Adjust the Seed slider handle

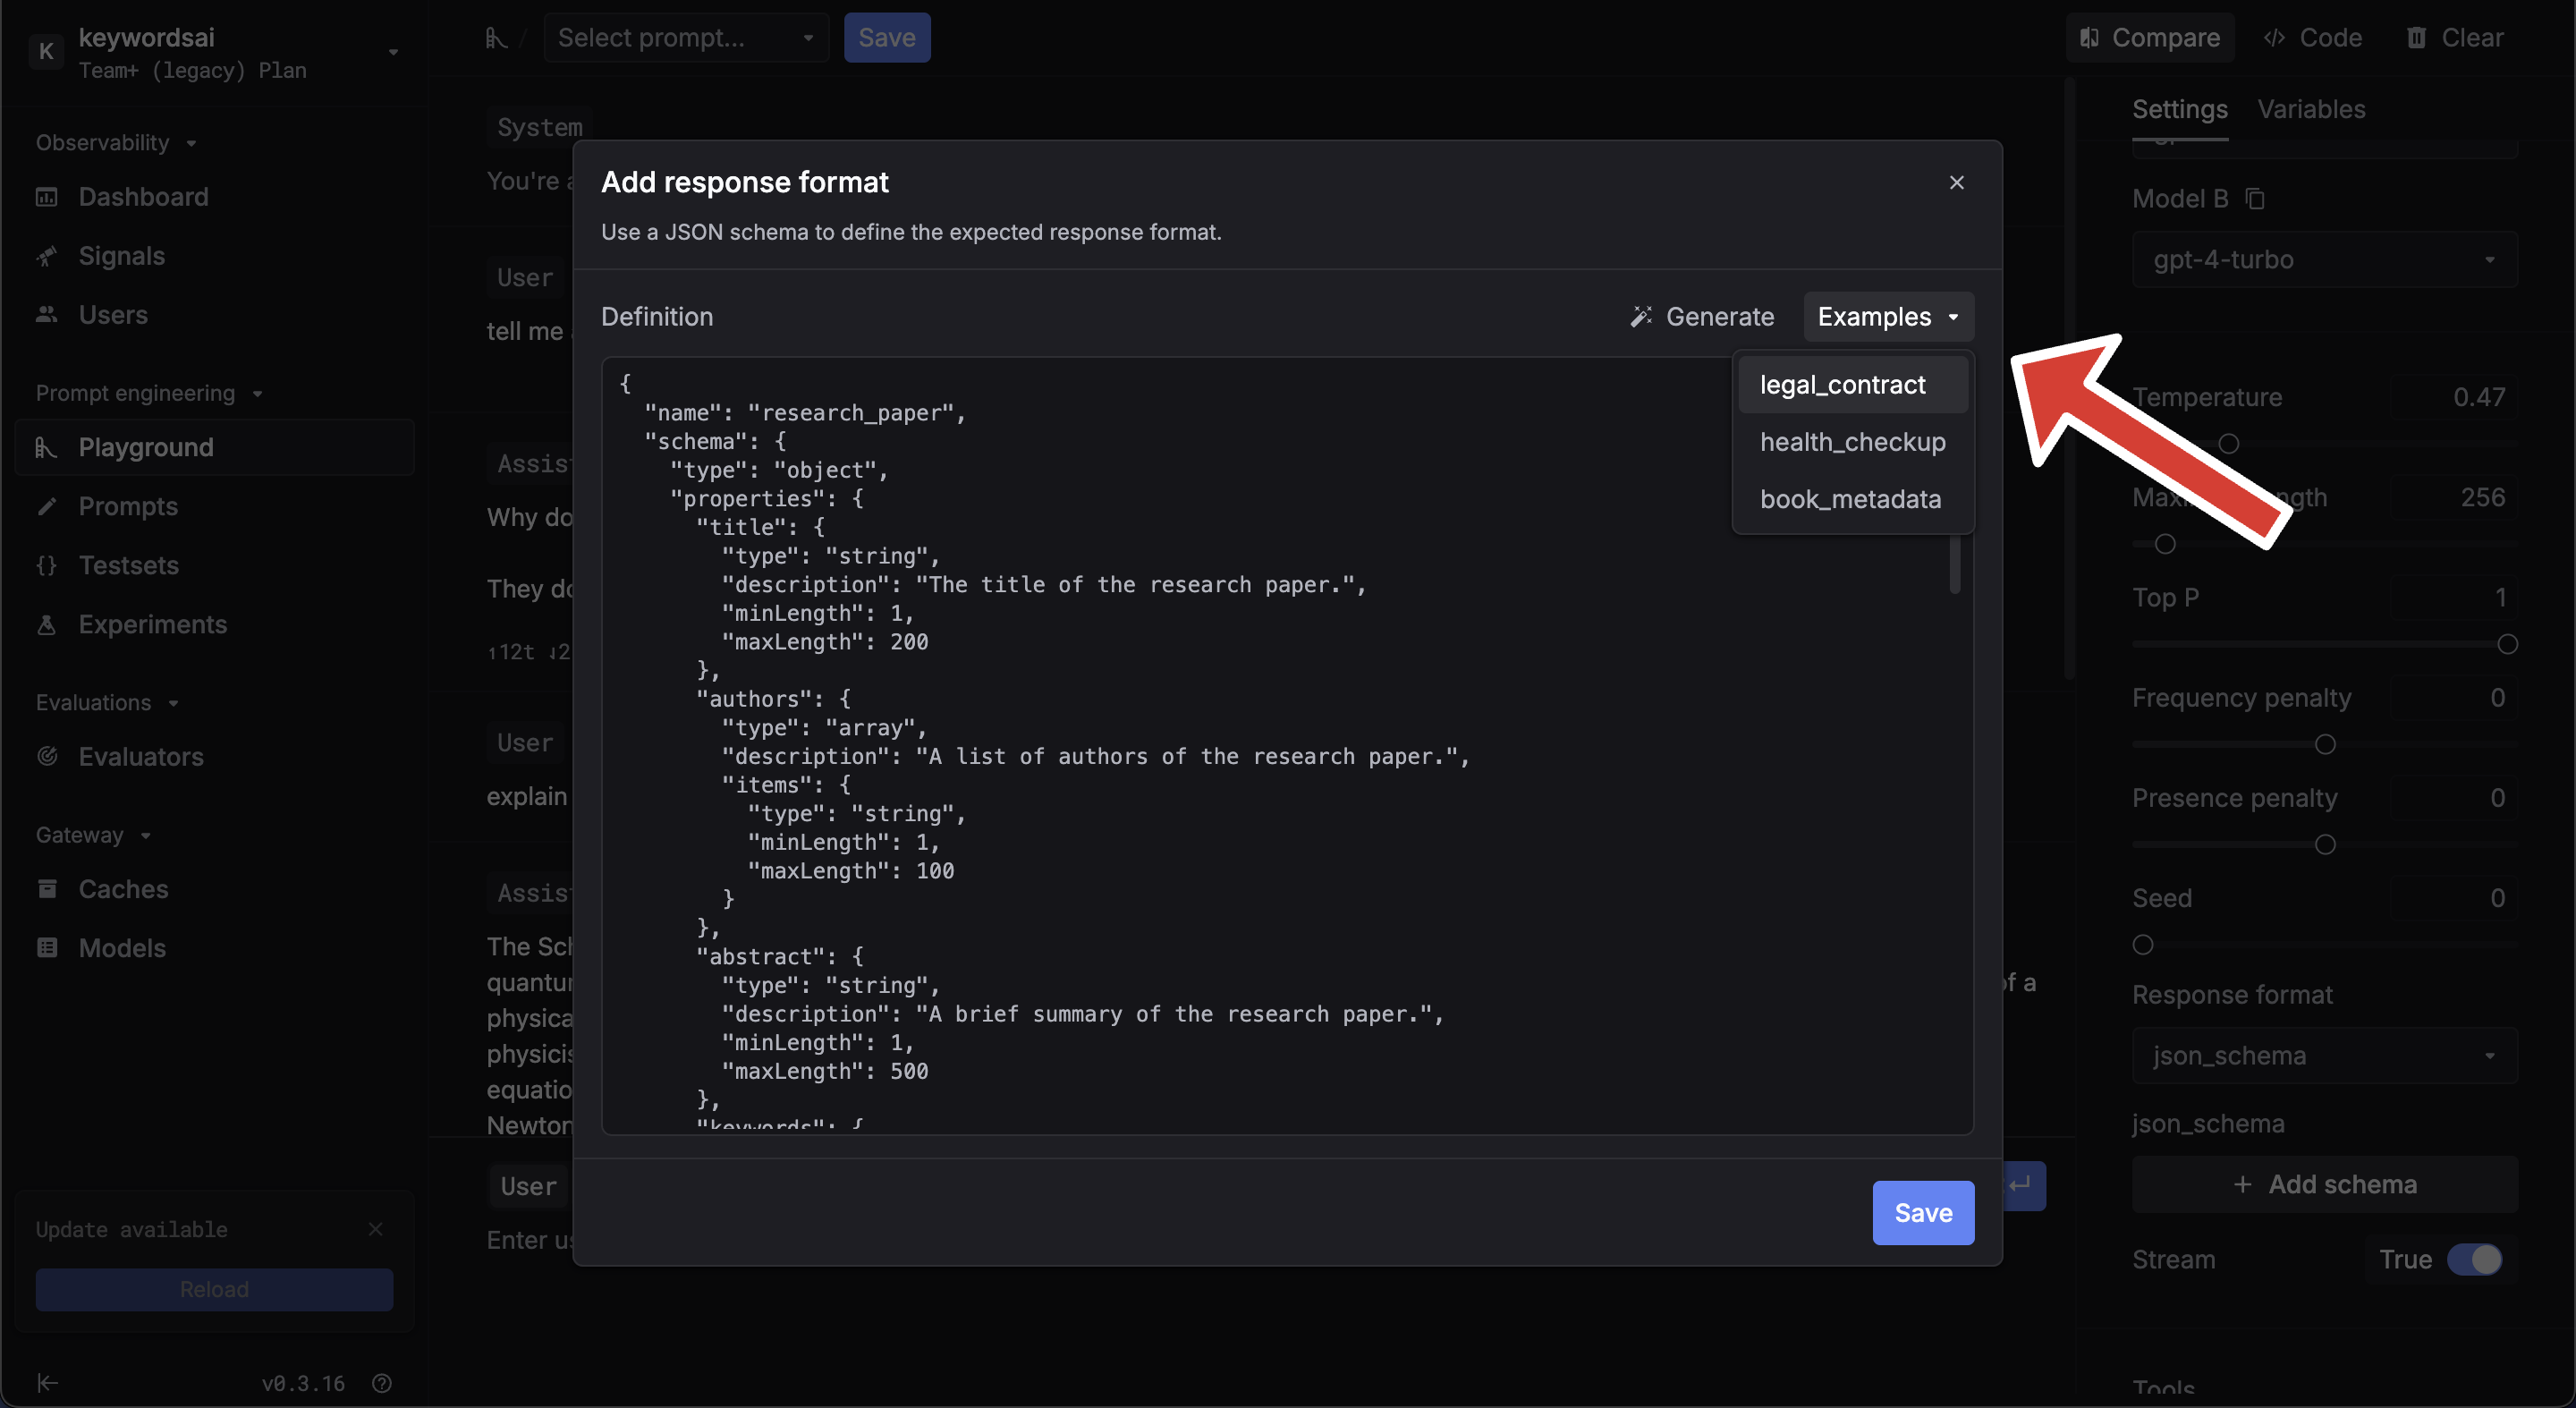click(x=2143, y=945)
